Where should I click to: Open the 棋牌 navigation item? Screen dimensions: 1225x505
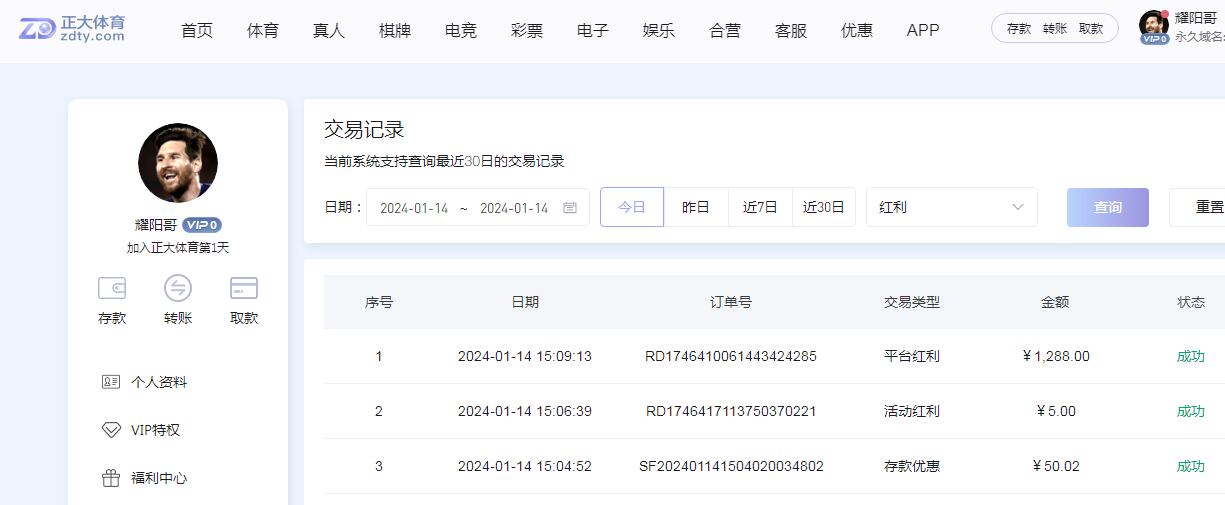(x=395, y=30)
